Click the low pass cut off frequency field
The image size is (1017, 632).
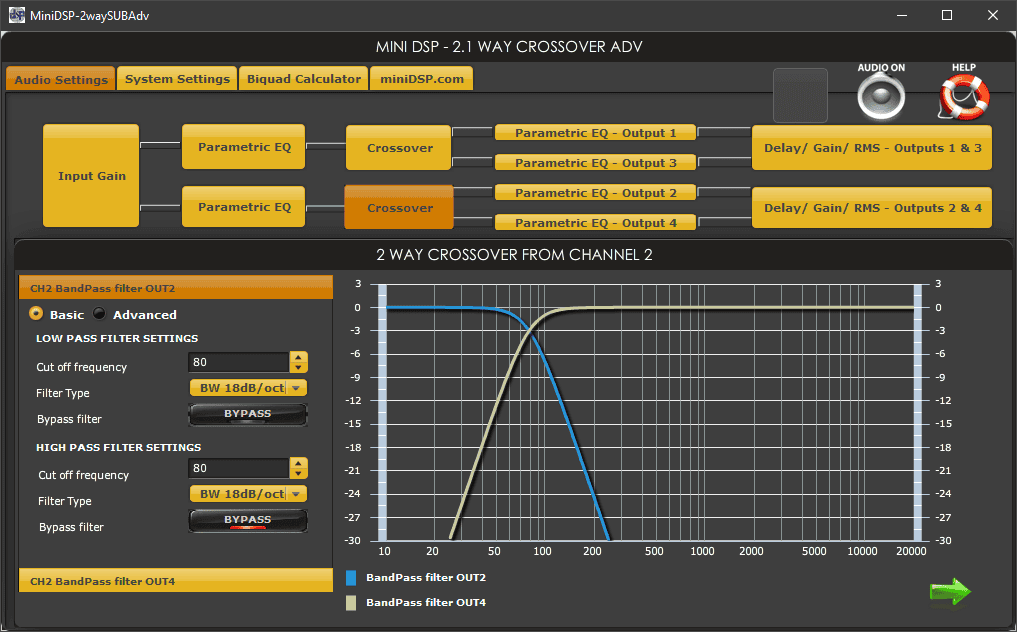(x=239, y=362)
